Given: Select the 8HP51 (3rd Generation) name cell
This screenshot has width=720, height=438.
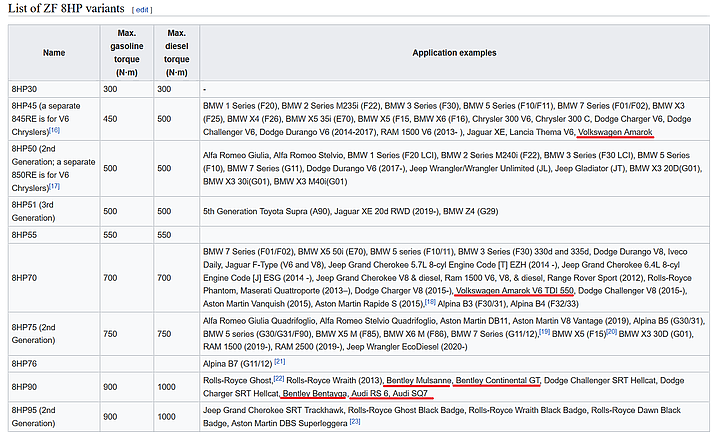Looking at the screenshot, I should pos(54,211).
